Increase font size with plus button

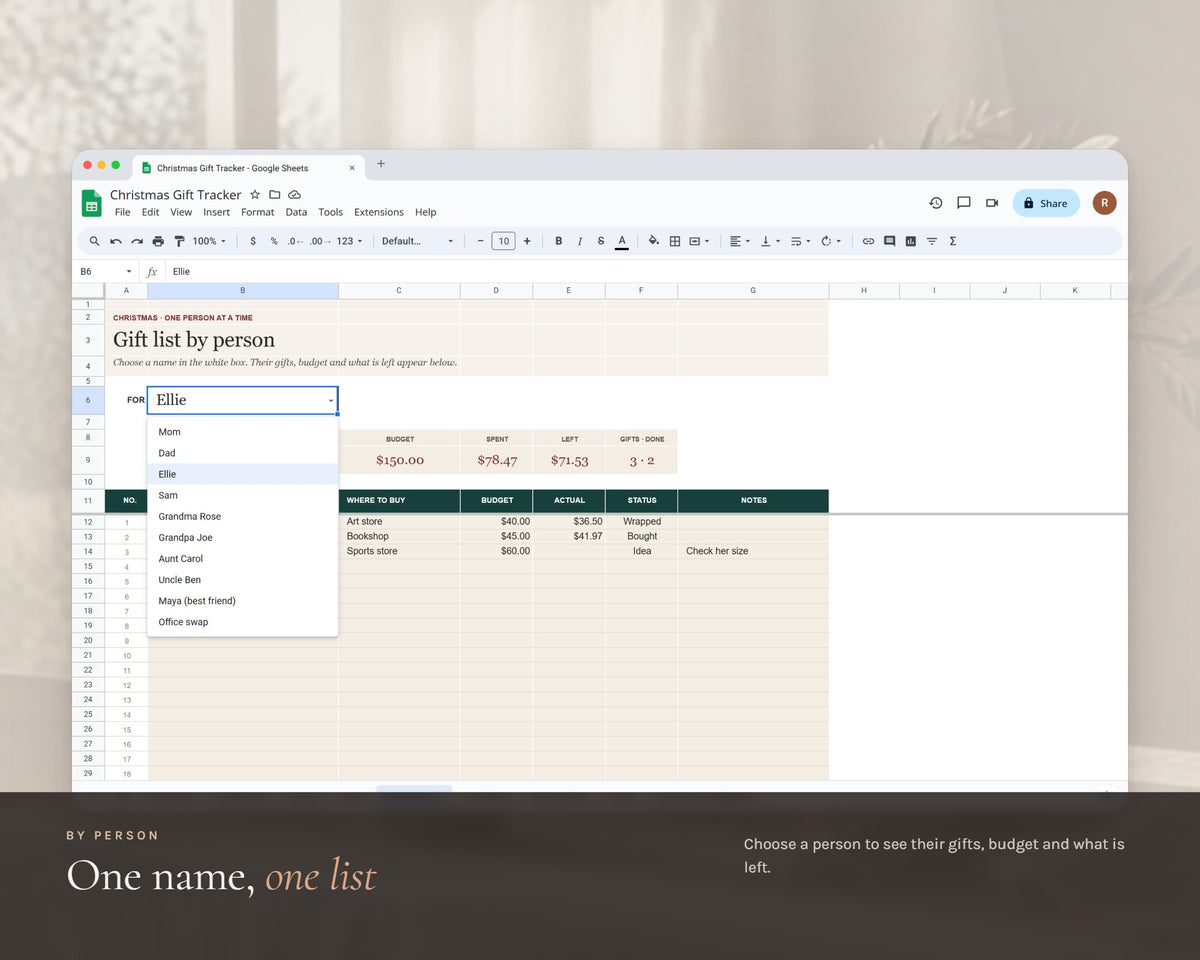click(527, 241)
